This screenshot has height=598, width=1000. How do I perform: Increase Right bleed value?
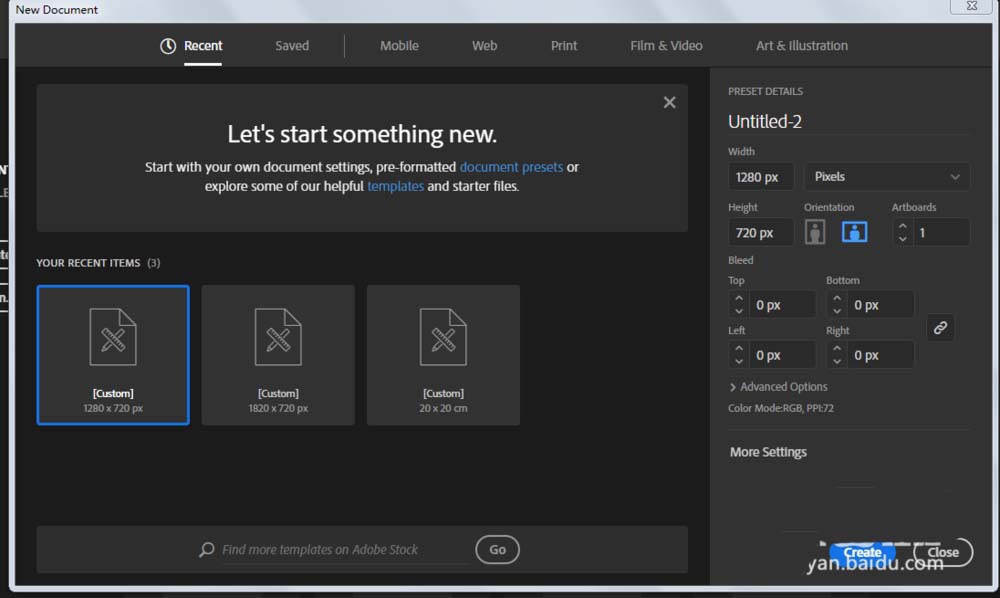pyautogui.click(x=837, y=349)
